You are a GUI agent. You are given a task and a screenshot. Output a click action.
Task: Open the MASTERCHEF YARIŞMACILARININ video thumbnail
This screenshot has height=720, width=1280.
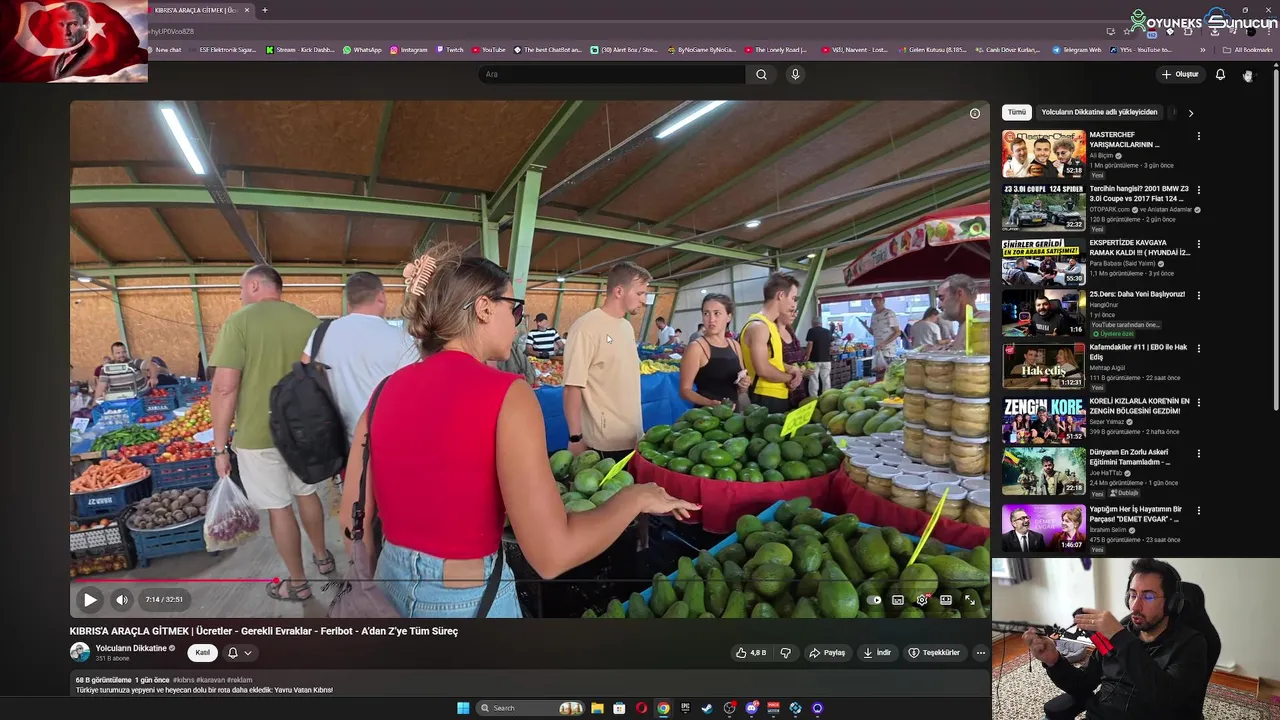(x=1044, y=154)
